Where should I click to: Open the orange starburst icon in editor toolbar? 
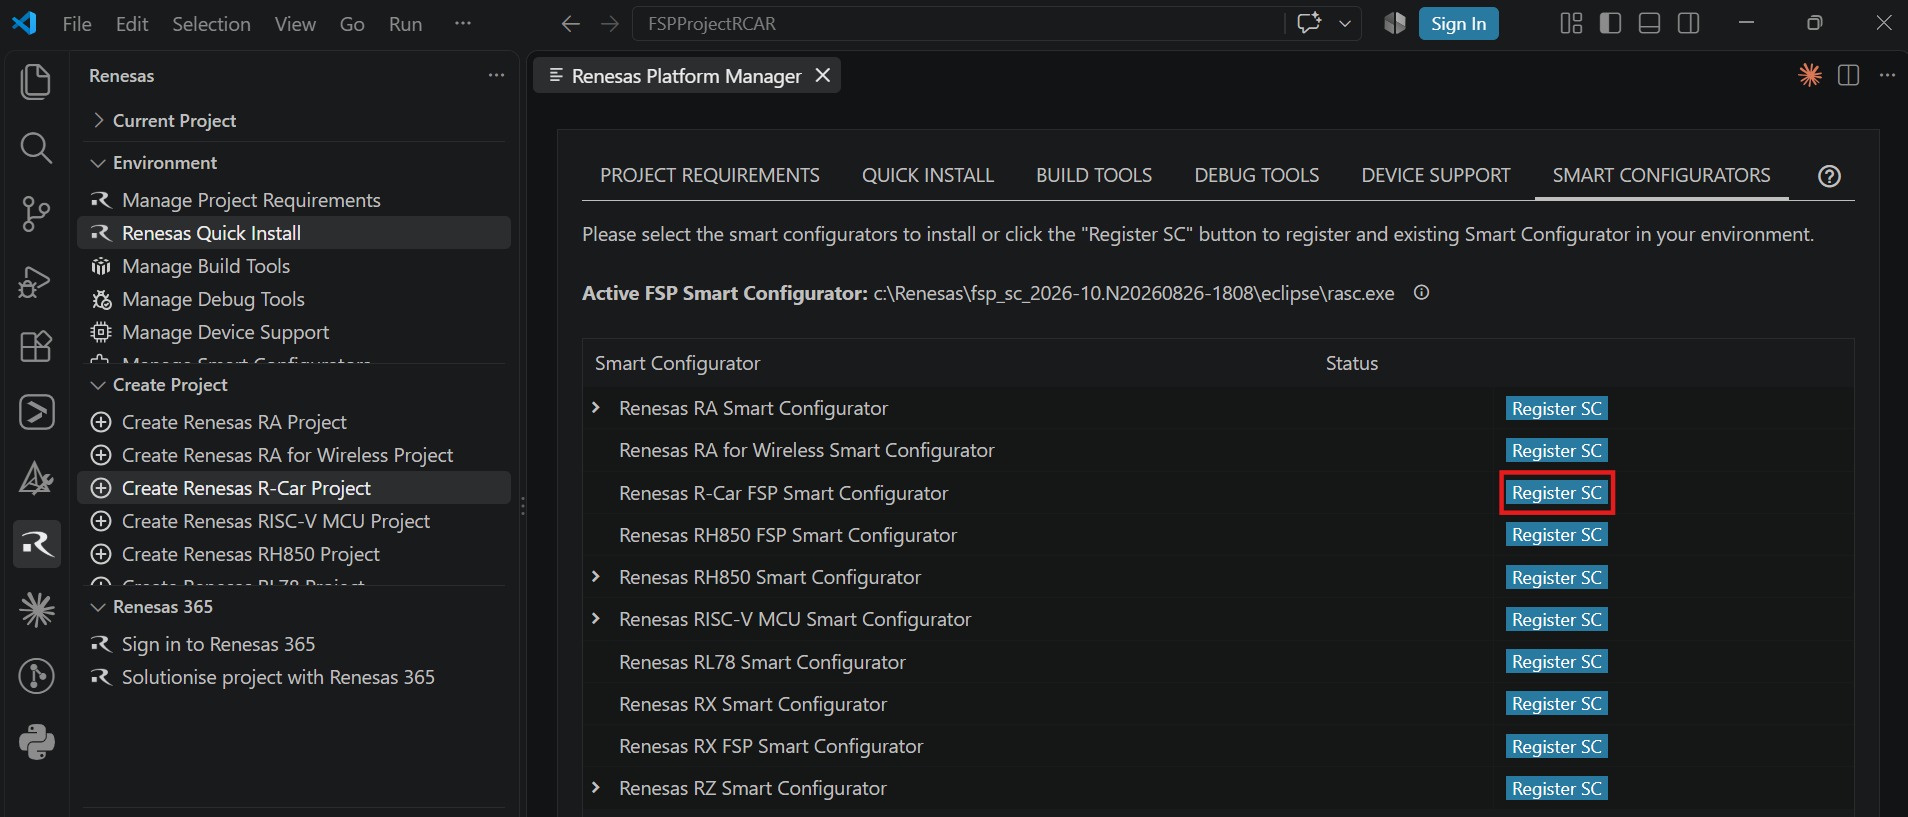(x=1810, y=75)
